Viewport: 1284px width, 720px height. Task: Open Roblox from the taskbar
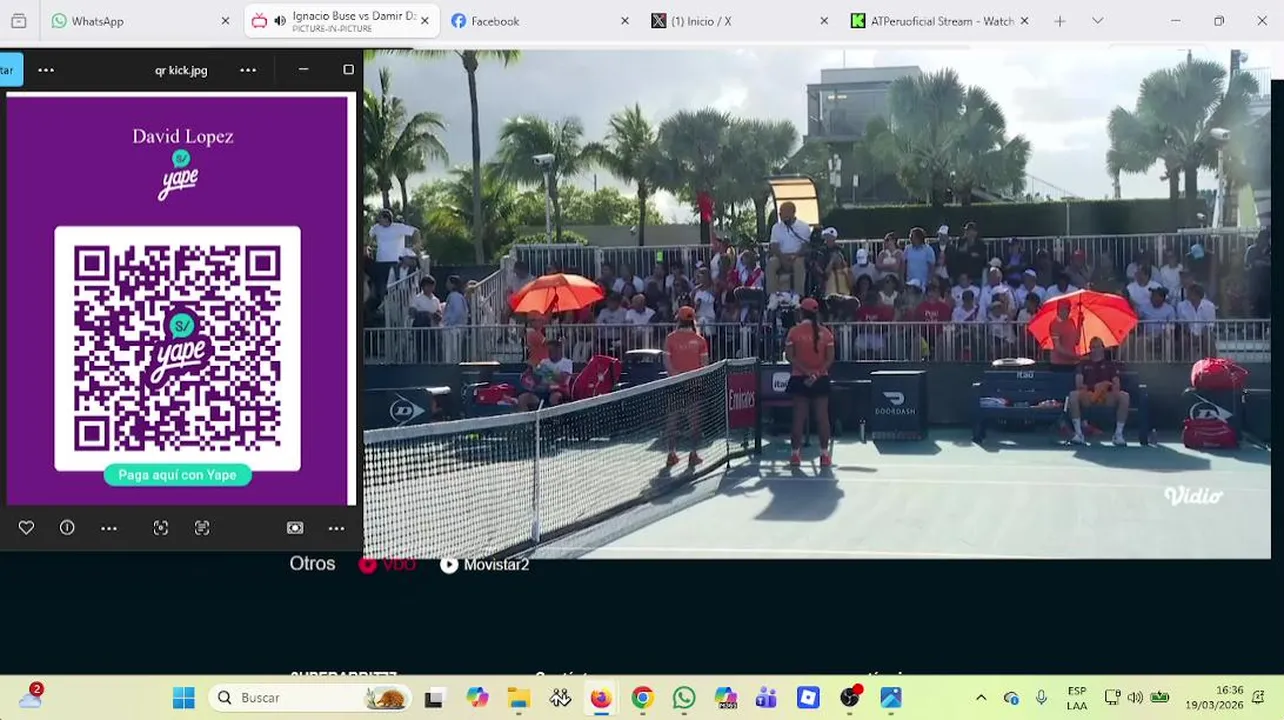pos(808,698)
